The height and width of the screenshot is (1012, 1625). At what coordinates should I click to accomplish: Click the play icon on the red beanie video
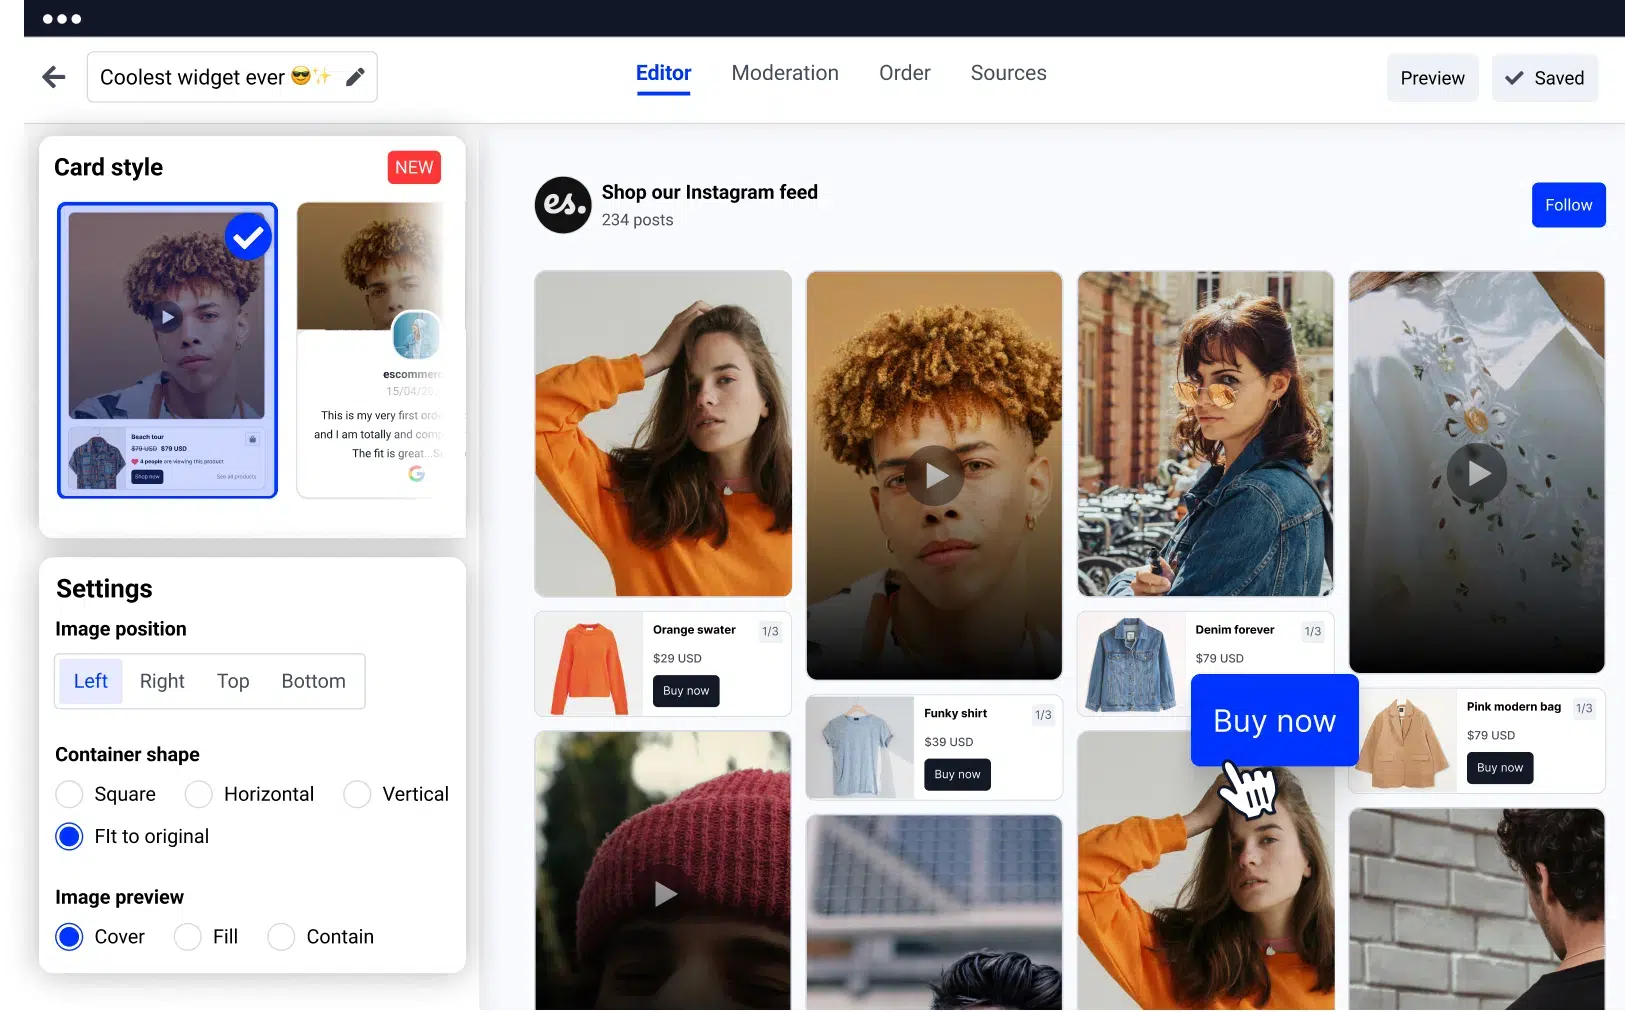click(x=663, y=894)
